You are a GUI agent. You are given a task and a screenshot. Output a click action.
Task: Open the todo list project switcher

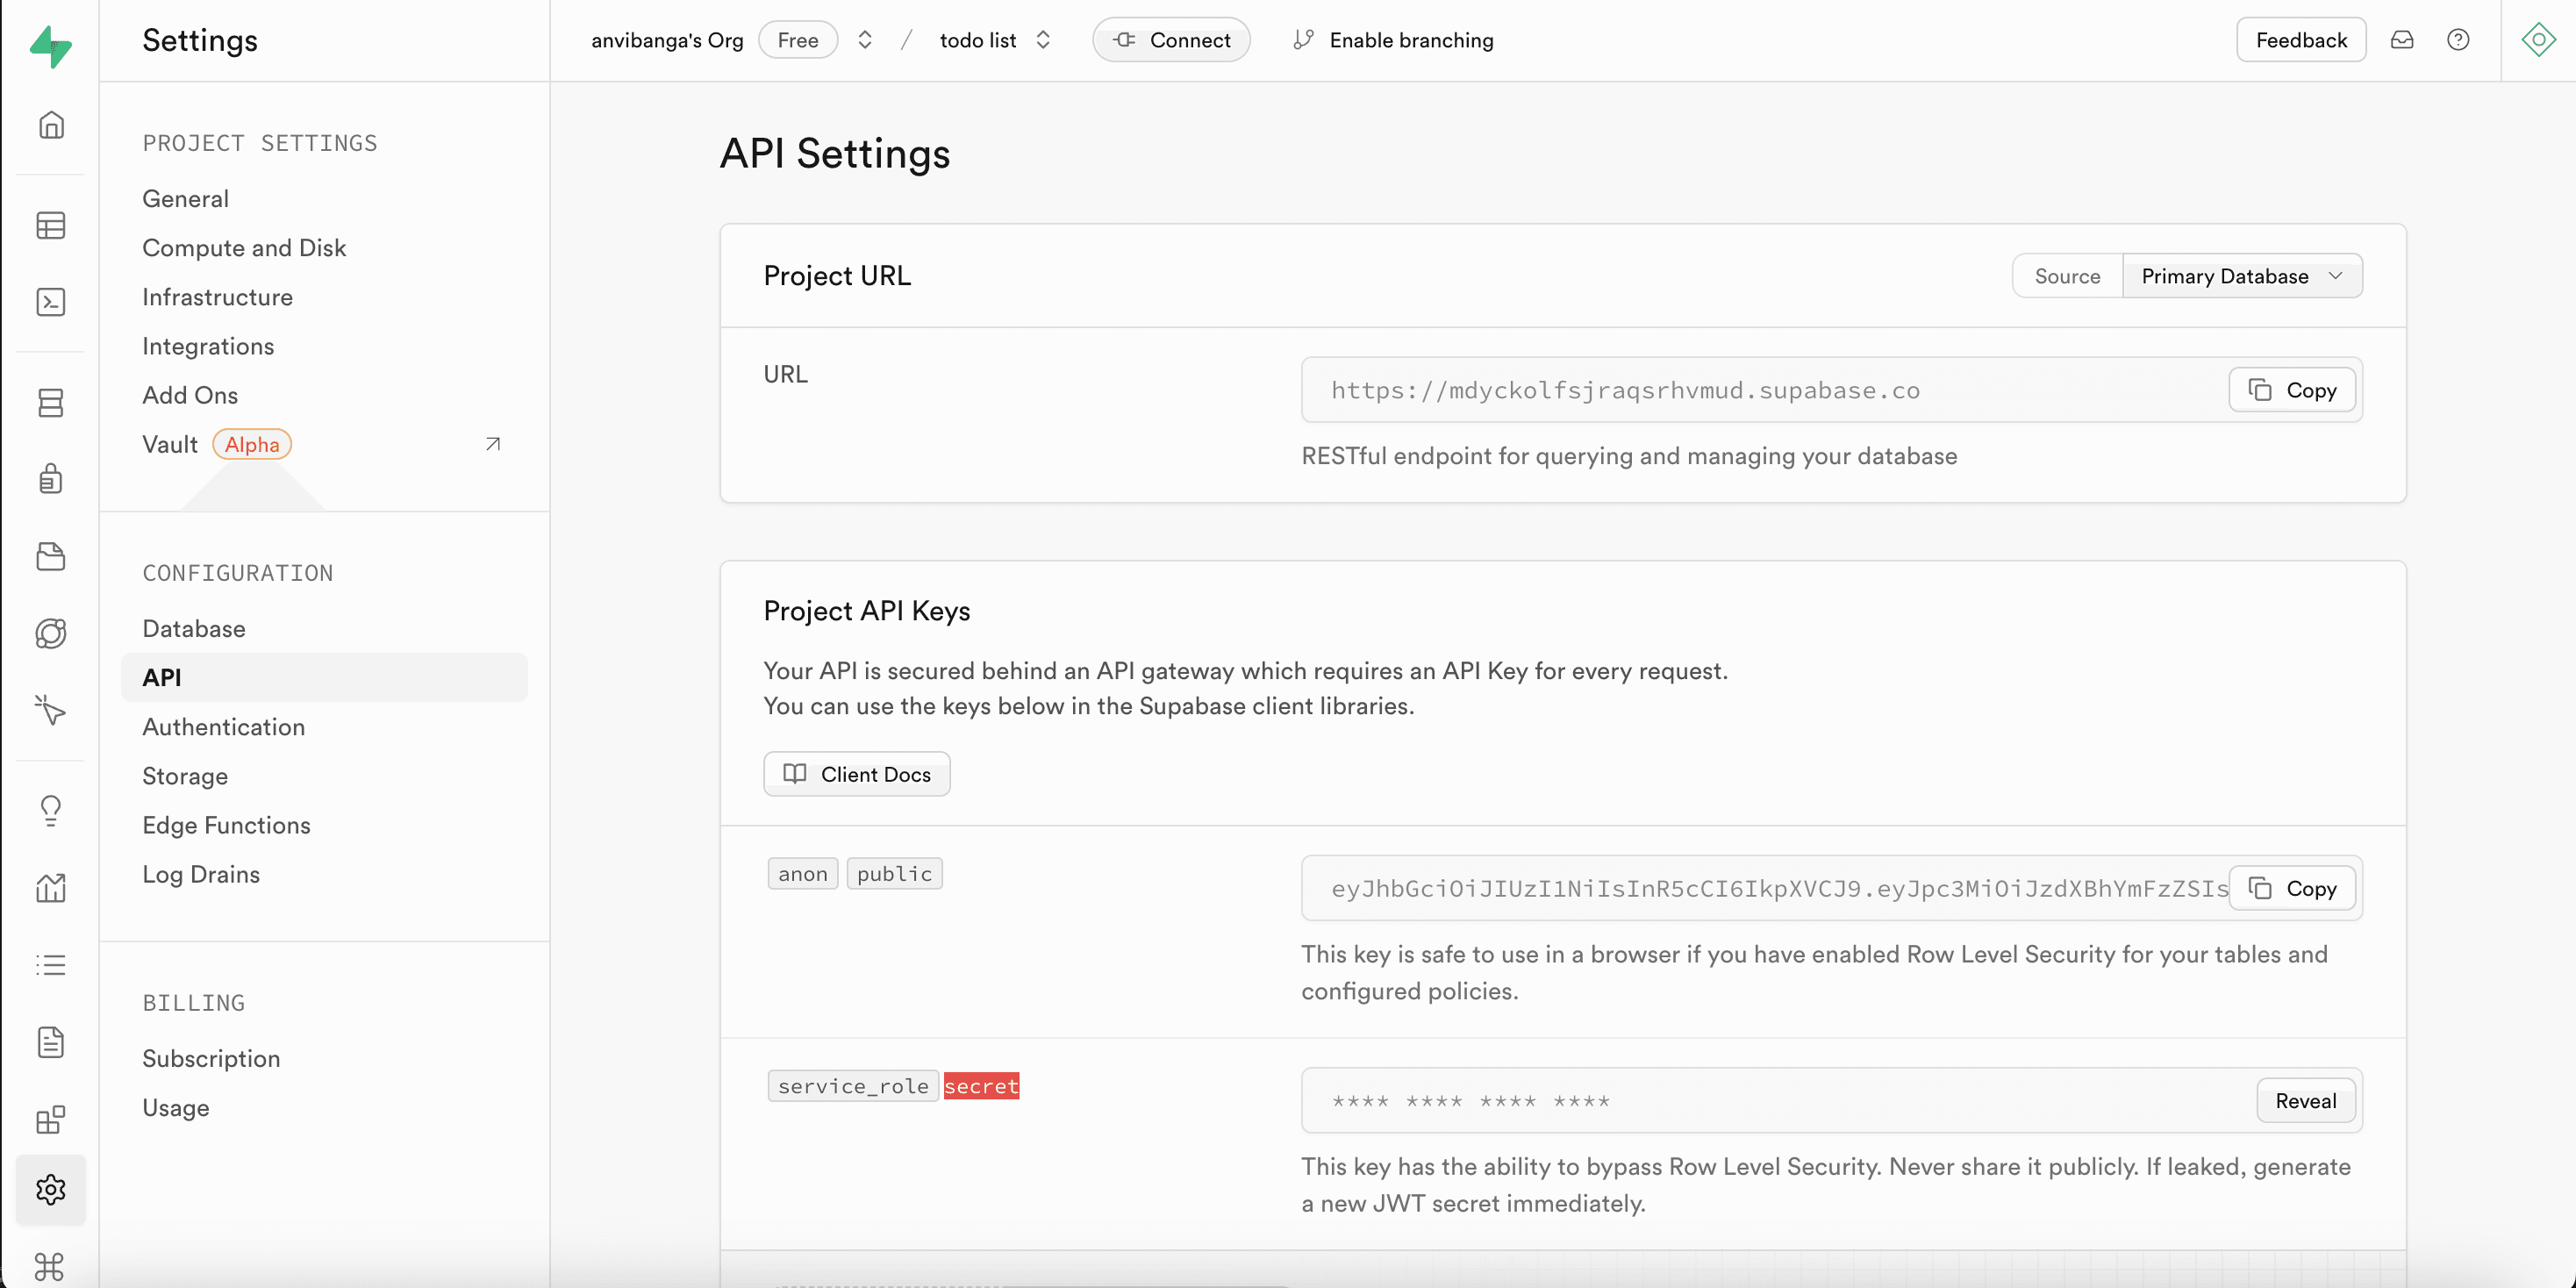click(1043, 39)
